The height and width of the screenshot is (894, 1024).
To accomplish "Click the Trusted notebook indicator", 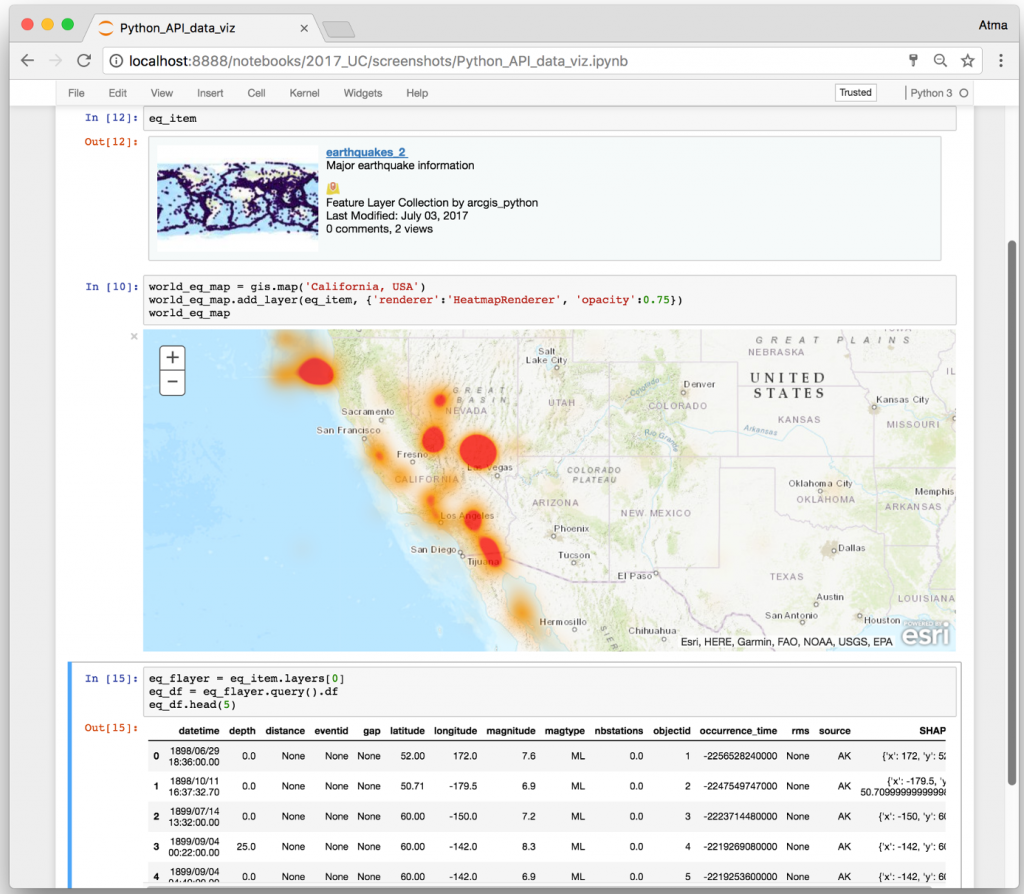I will [x=855, y=92].
